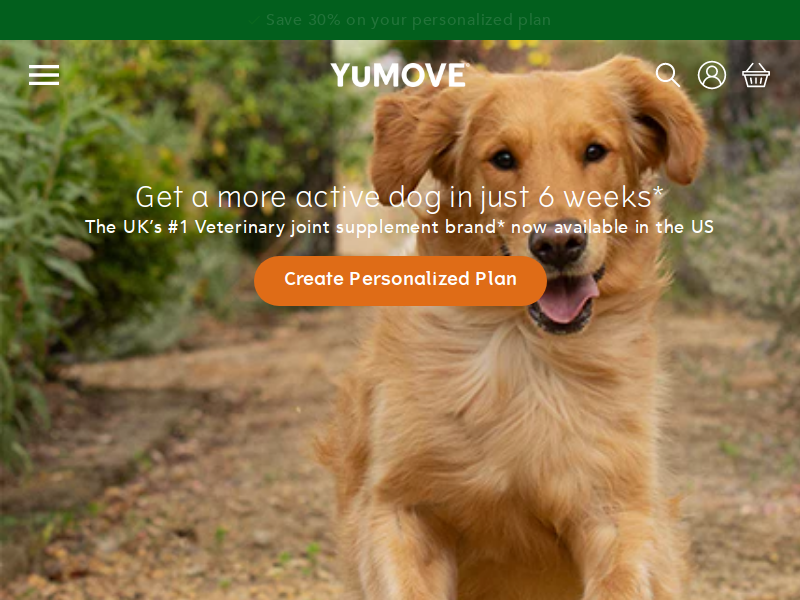This screenshot has width=800, height=600.
Task: Click the checkmark in the promo banner
Action: (x=254, y=20)
